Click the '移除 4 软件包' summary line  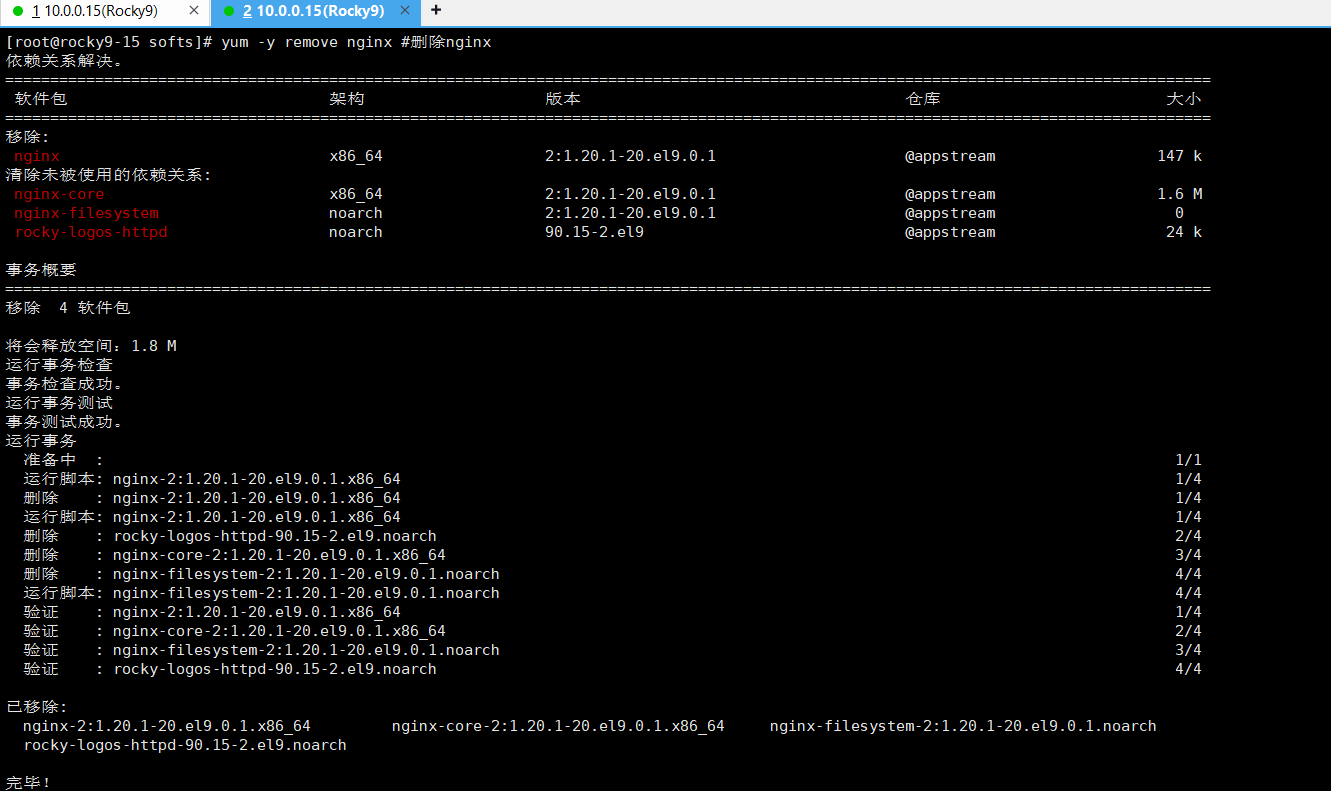click(68, 308)
